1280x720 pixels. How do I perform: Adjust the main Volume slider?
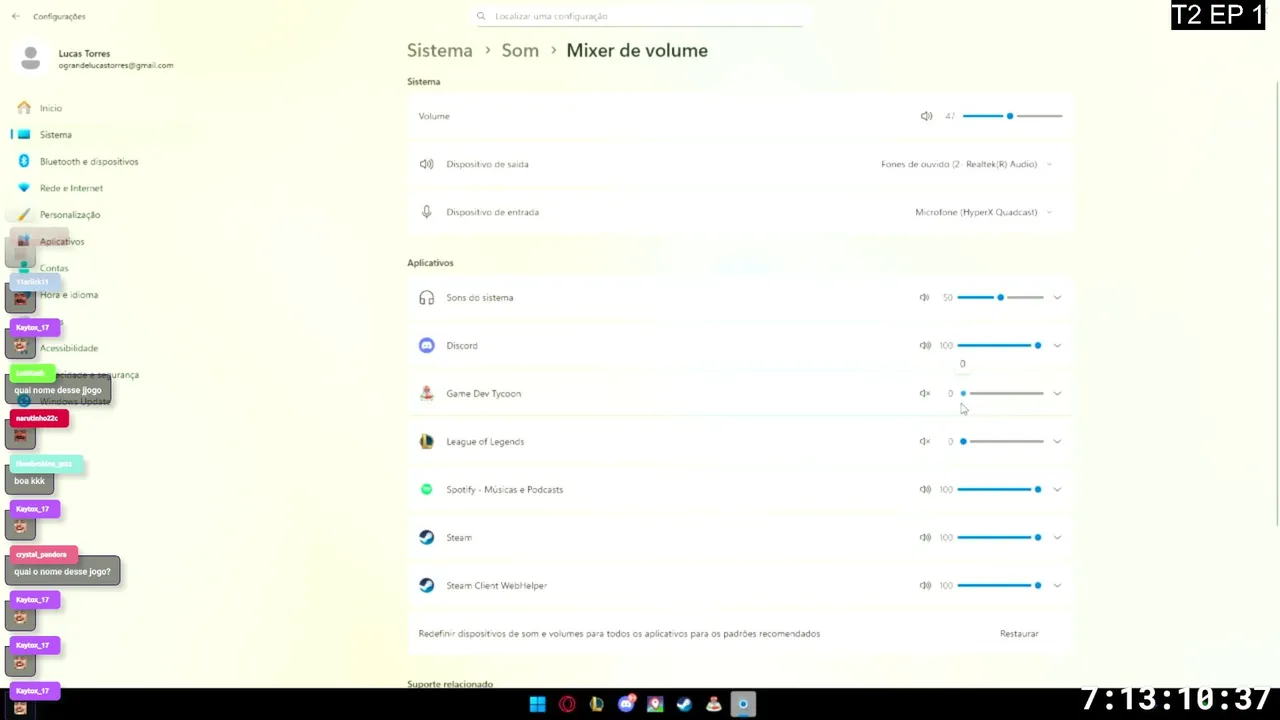[1012, 116]
